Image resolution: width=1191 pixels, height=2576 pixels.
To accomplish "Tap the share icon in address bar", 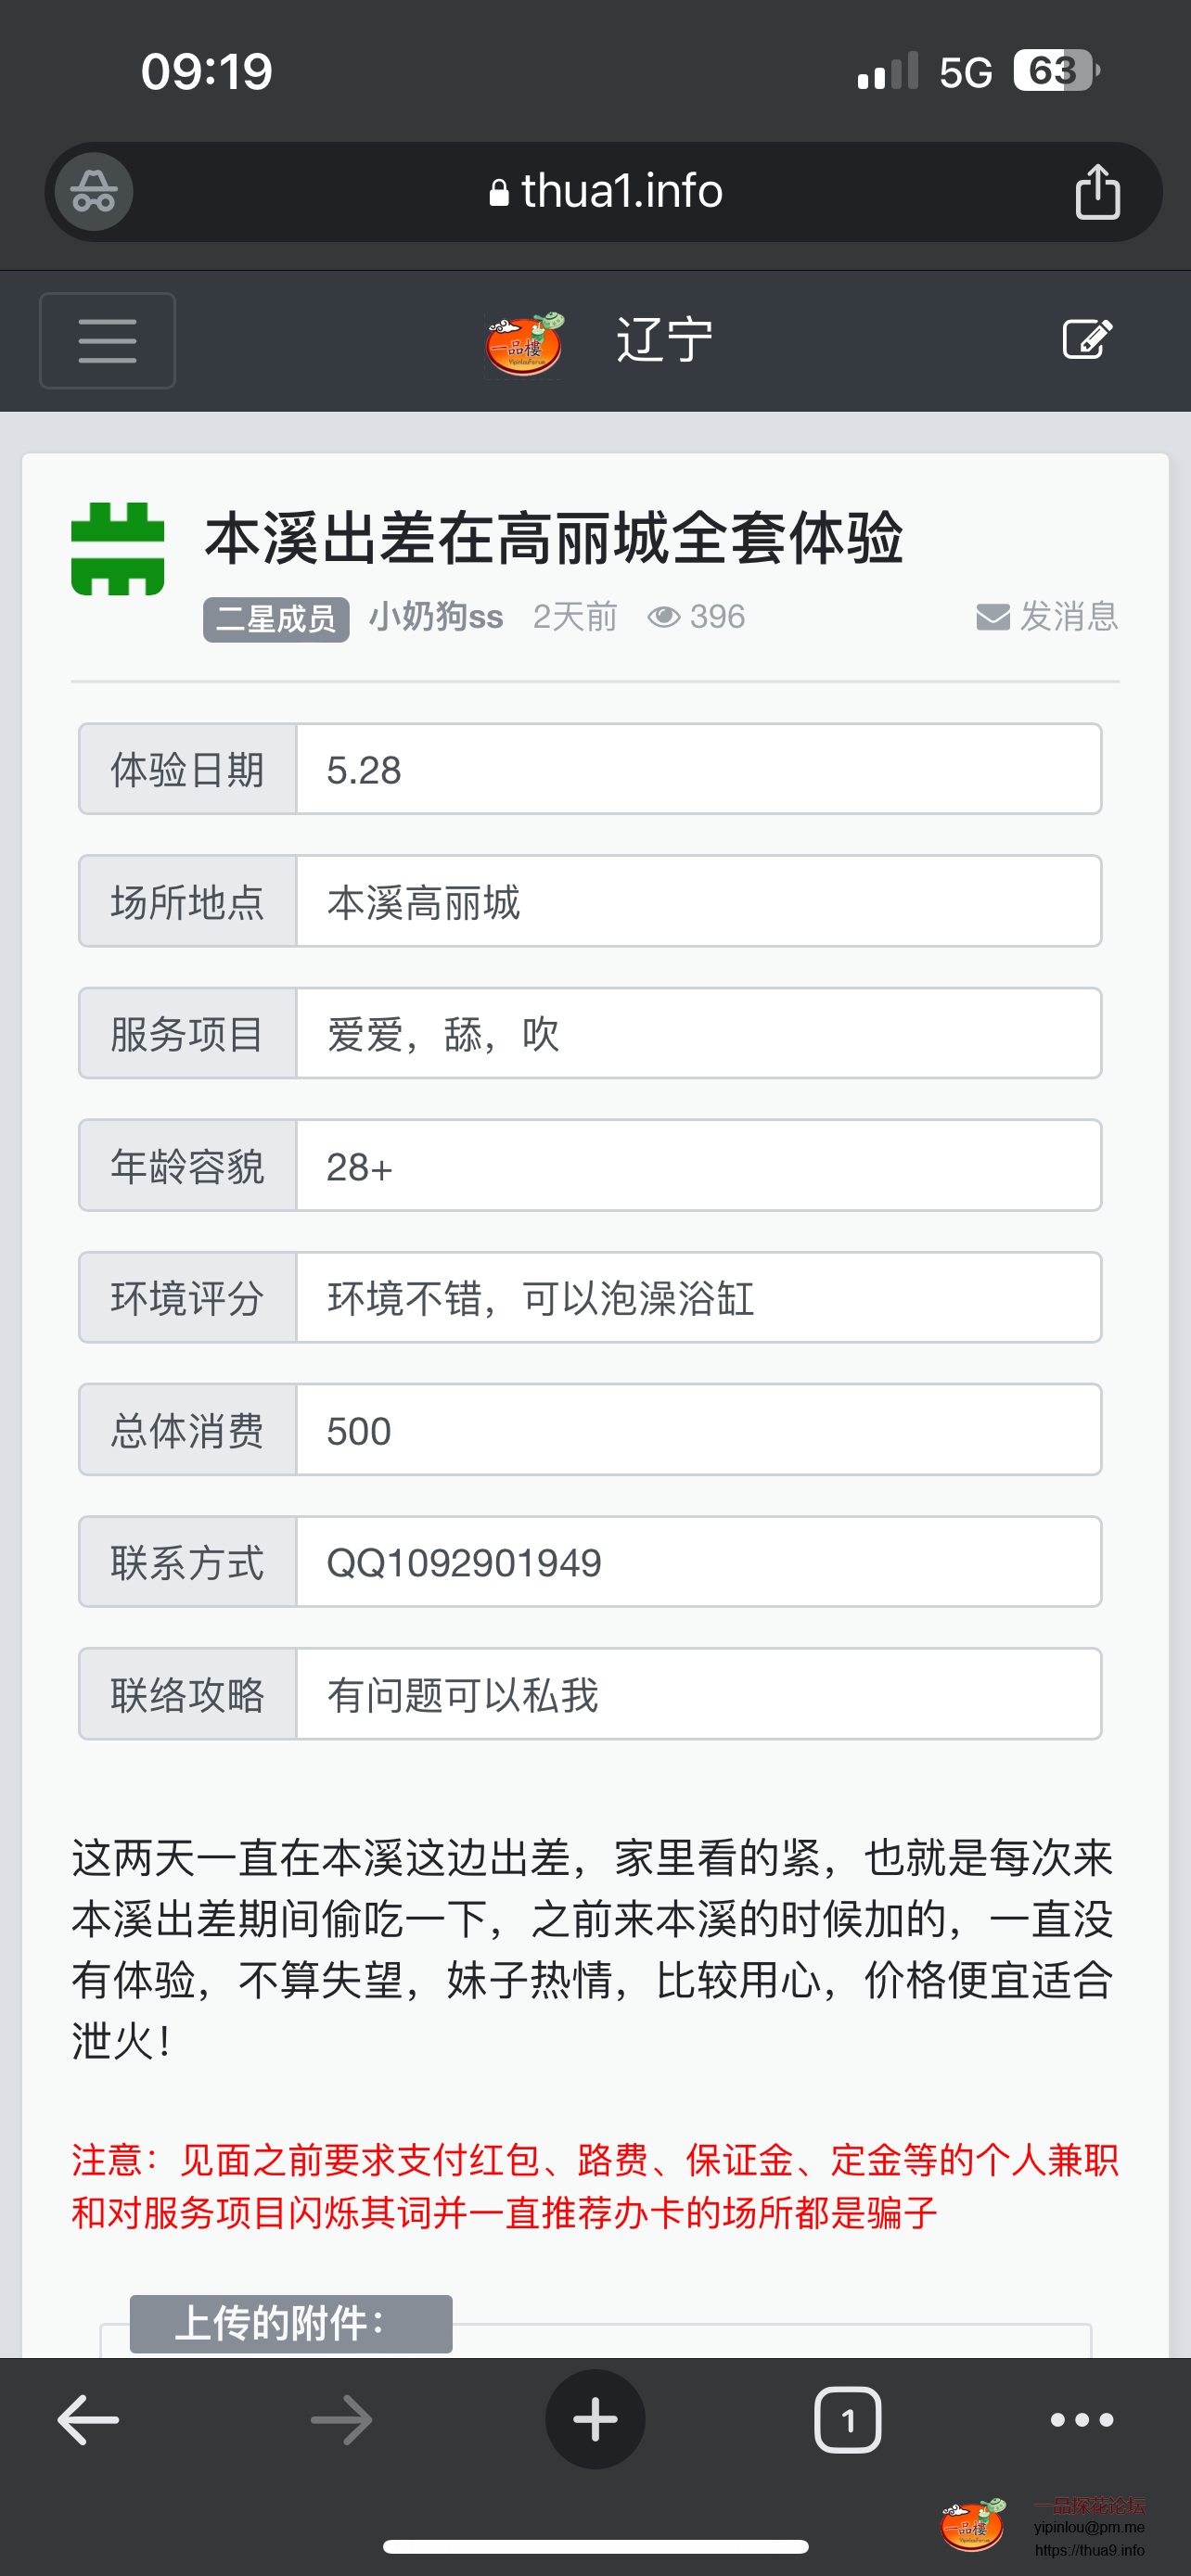I will click(x=1097, y=192).
